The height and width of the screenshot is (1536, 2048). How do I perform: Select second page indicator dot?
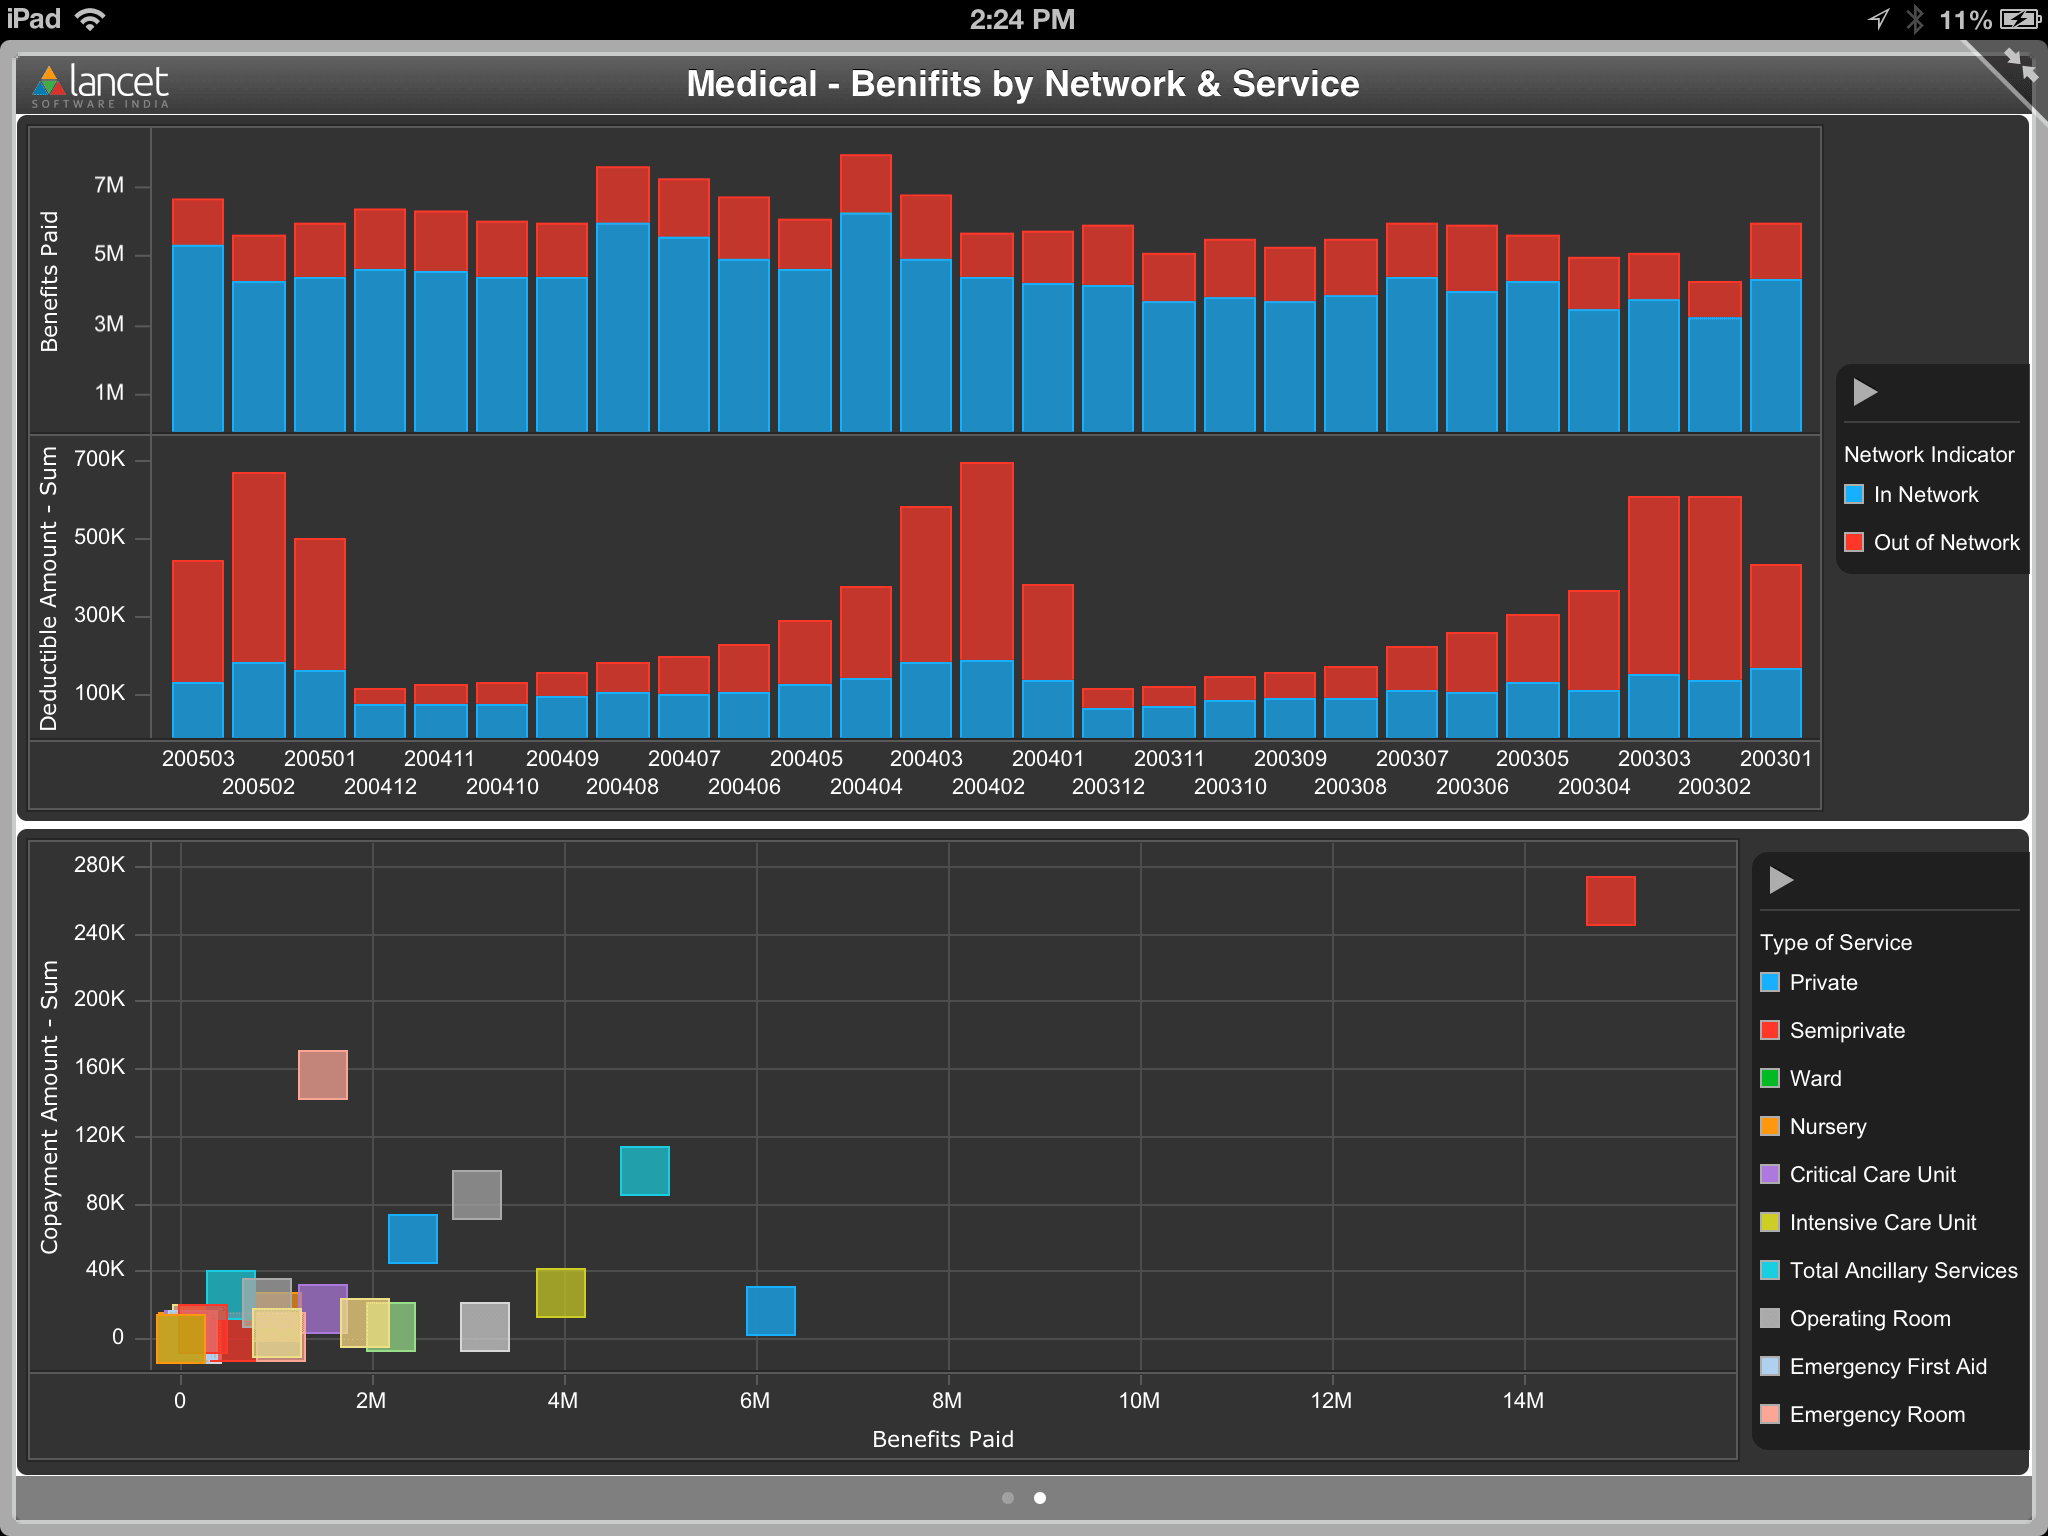tap(1040, 1498)
